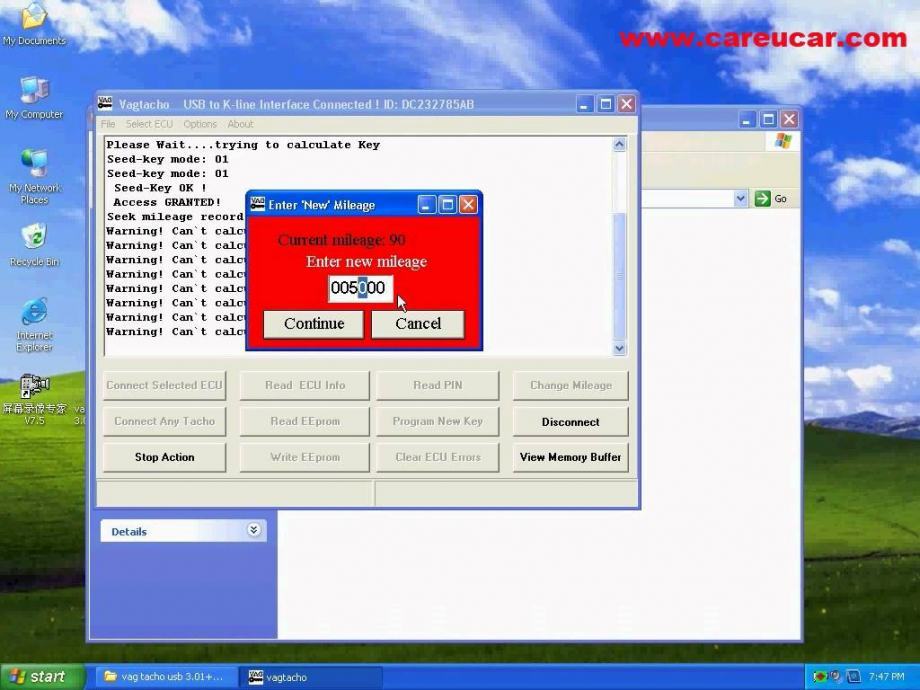Screen dimensions: 920x690
Task: Click the Read ECU Info button
Action: click(305, 385)
